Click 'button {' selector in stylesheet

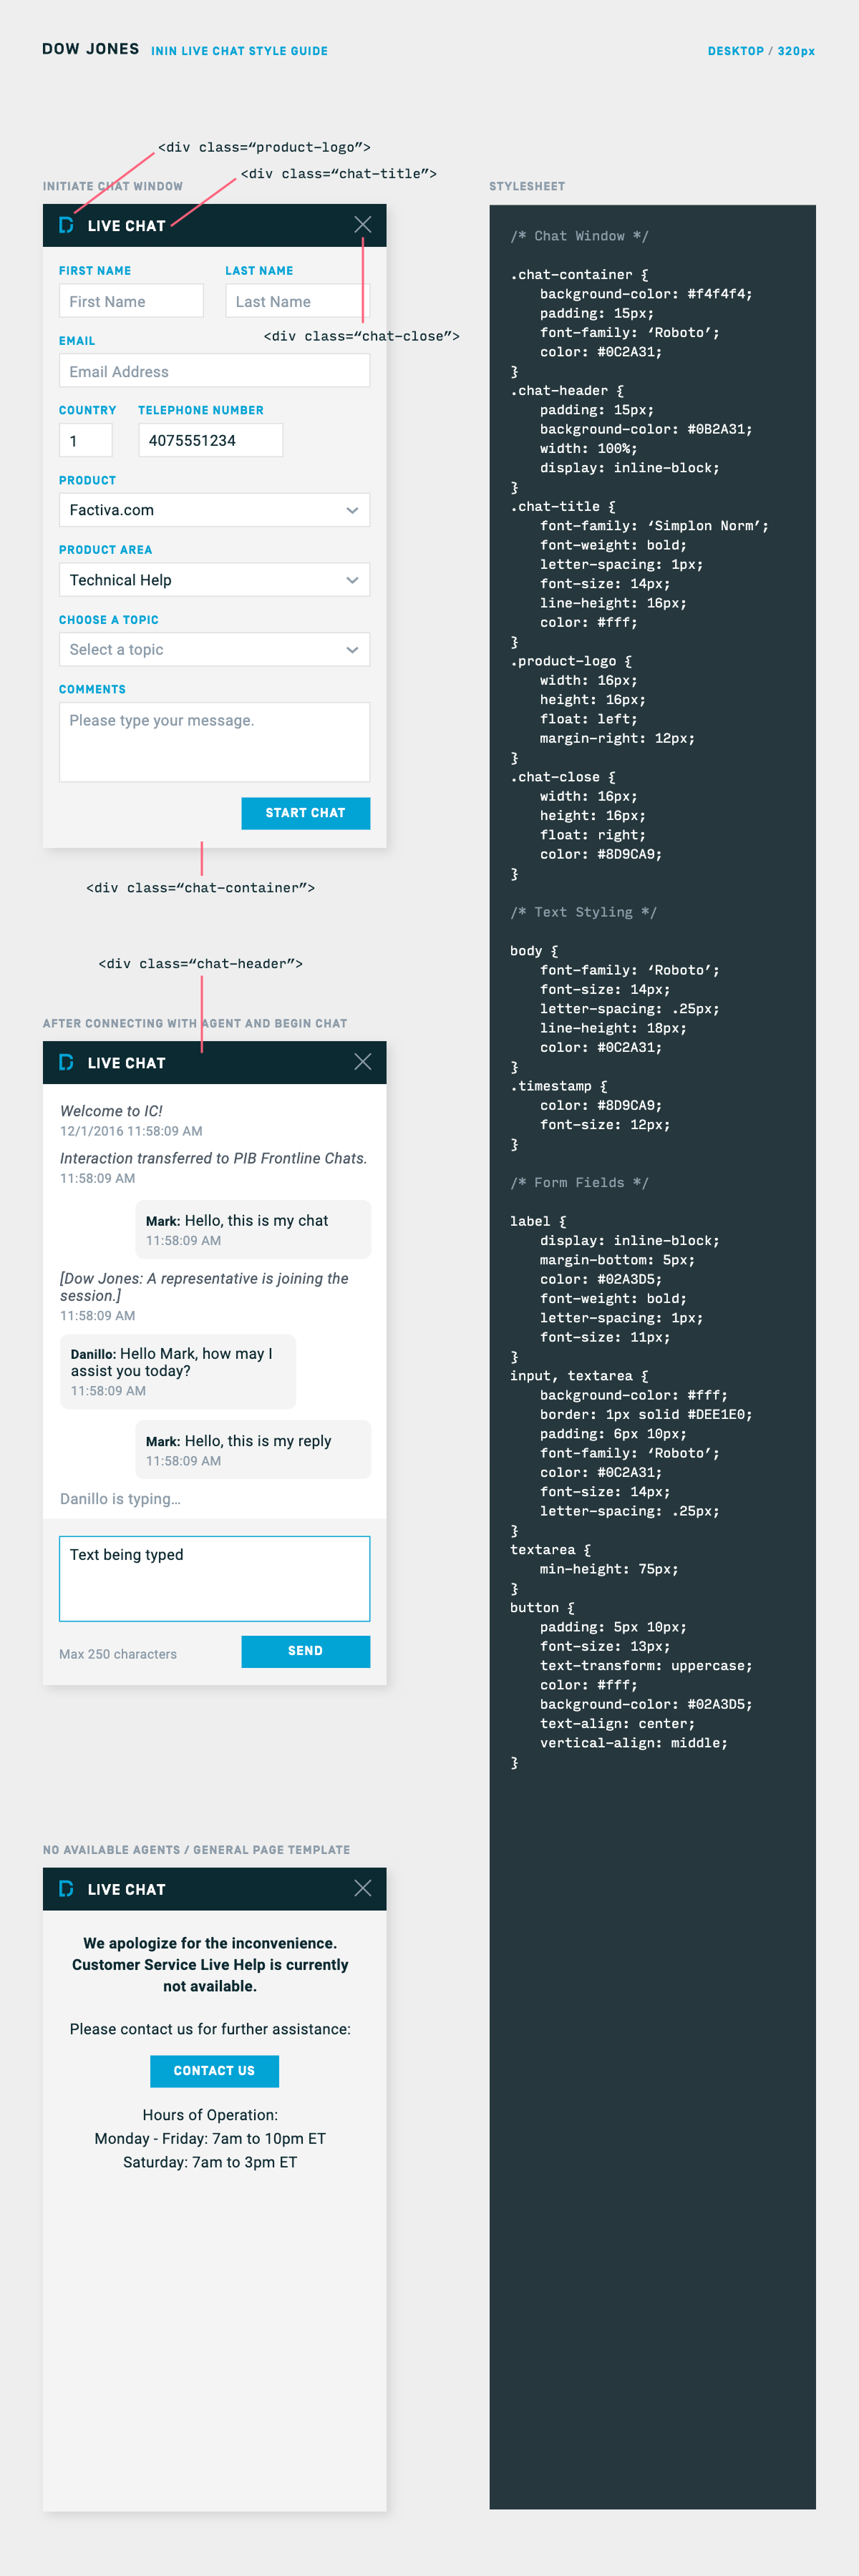point(542,1607)
